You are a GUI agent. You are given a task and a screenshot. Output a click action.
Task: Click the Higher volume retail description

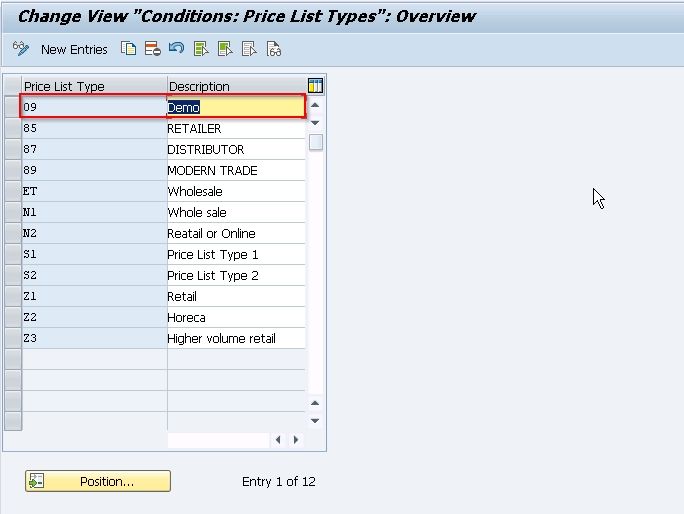click(236, 338)
